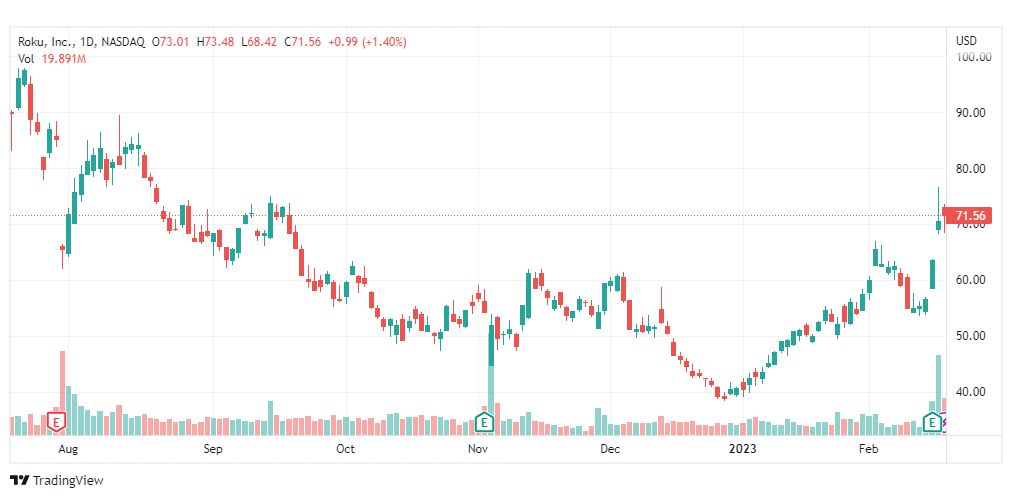Screen dimensions: 1012x498
Task: Click the 60.00 price axis label
Action: [x=971, y=280]
